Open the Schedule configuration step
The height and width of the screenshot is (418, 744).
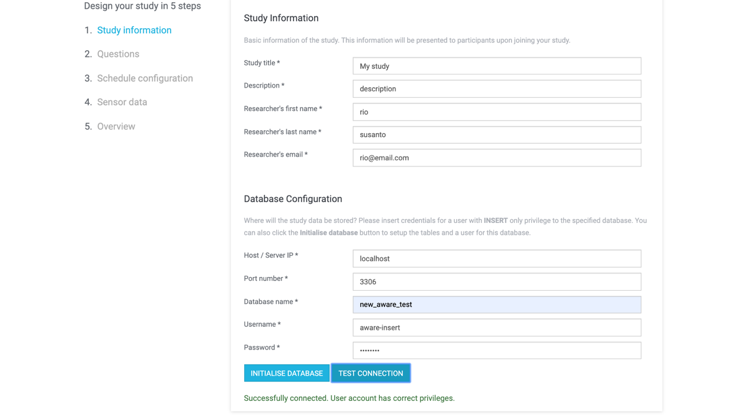click(145, 78)
